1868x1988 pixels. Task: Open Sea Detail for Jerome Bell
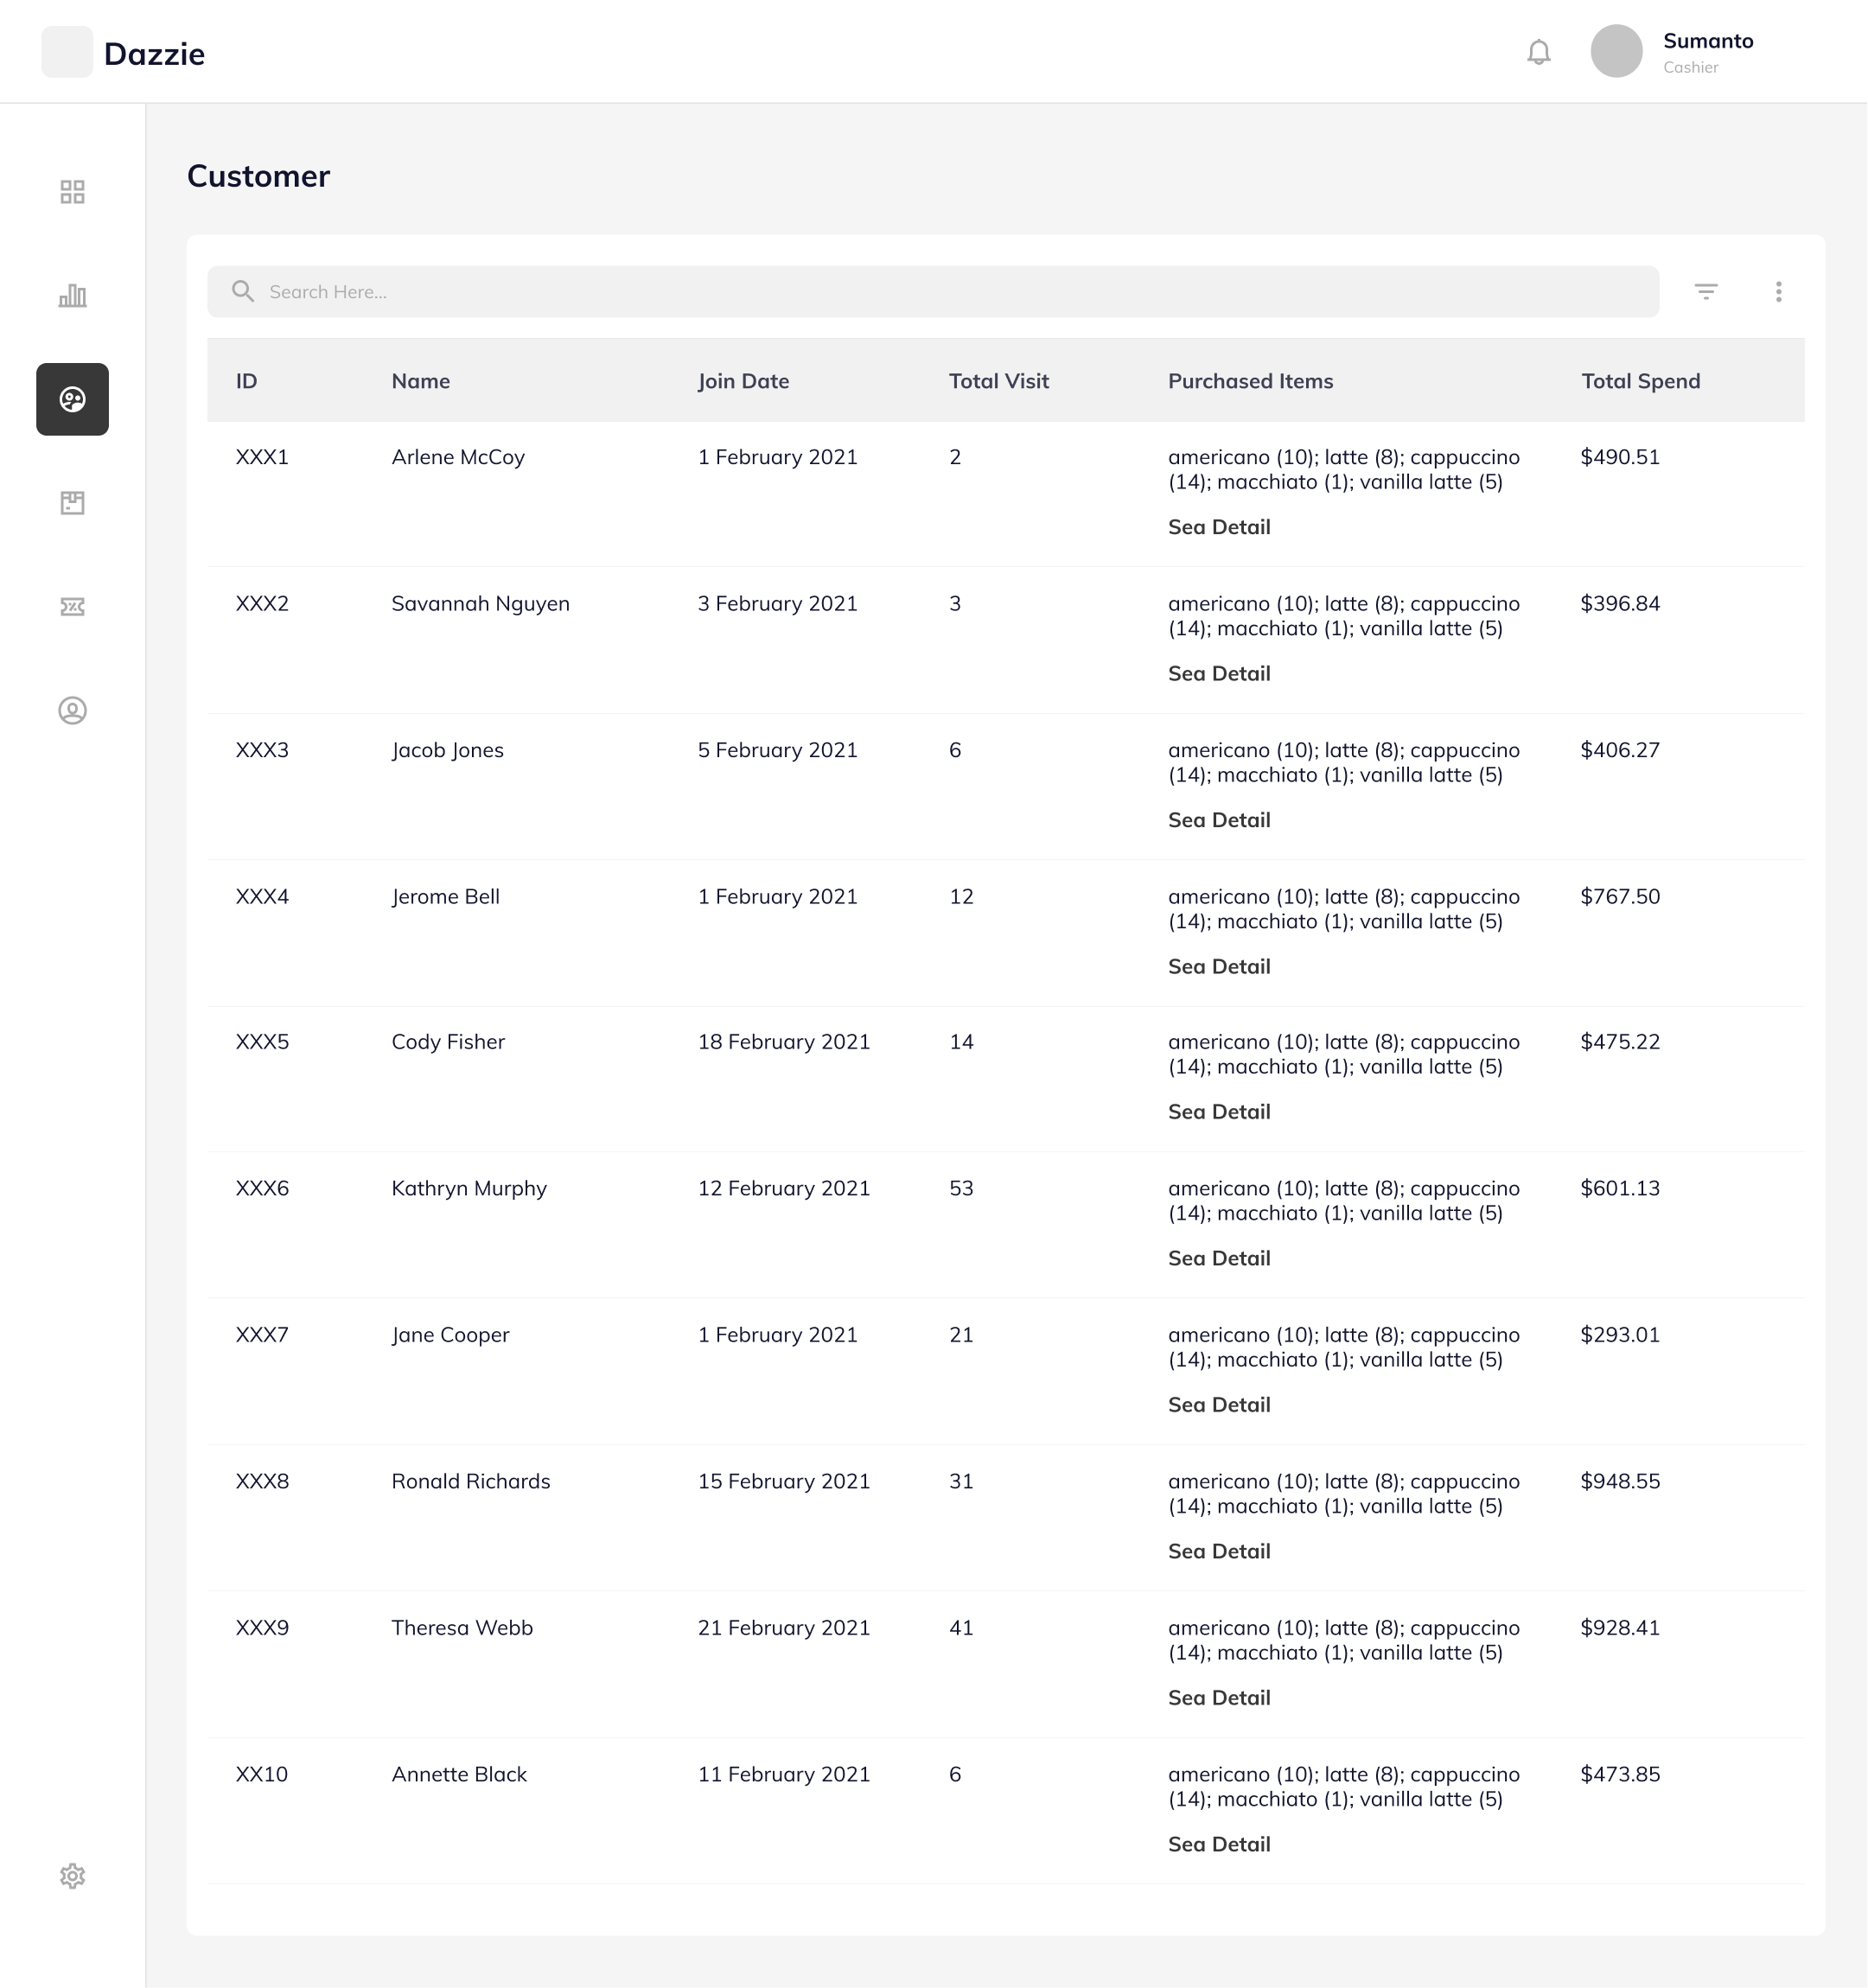pyautogui.click(x=1219, y=966)
